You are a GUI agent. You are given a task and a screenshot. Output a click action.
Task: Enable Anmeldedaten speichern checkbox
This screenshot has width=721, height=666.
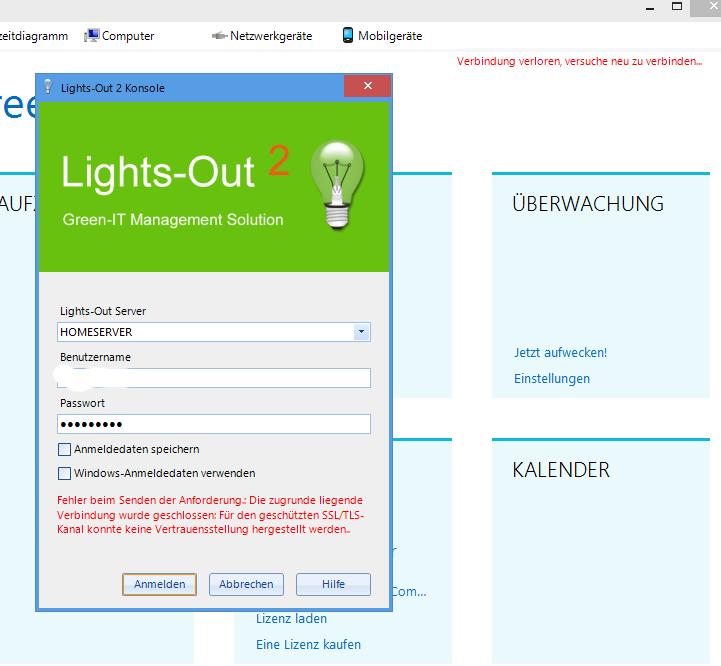pos(64,449)
